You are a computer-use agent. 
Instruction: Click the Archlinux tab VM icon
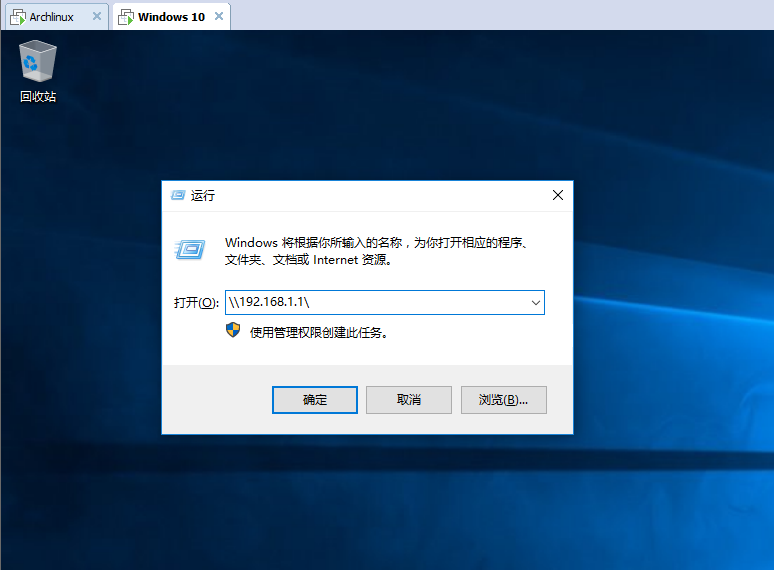[18, 17]
